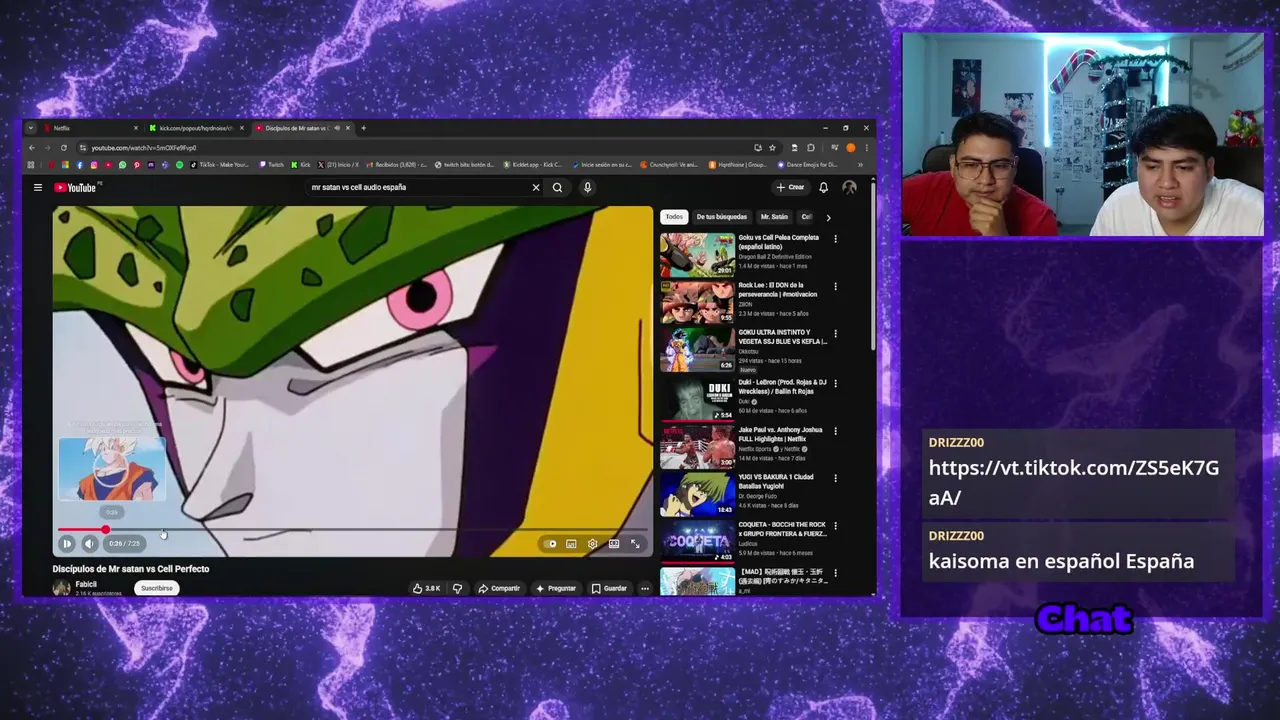The width and height of the screenshot is (1280, 720).
Task: Open options for YUGI VS BAKURA video
Action: (x=835, y=479)
